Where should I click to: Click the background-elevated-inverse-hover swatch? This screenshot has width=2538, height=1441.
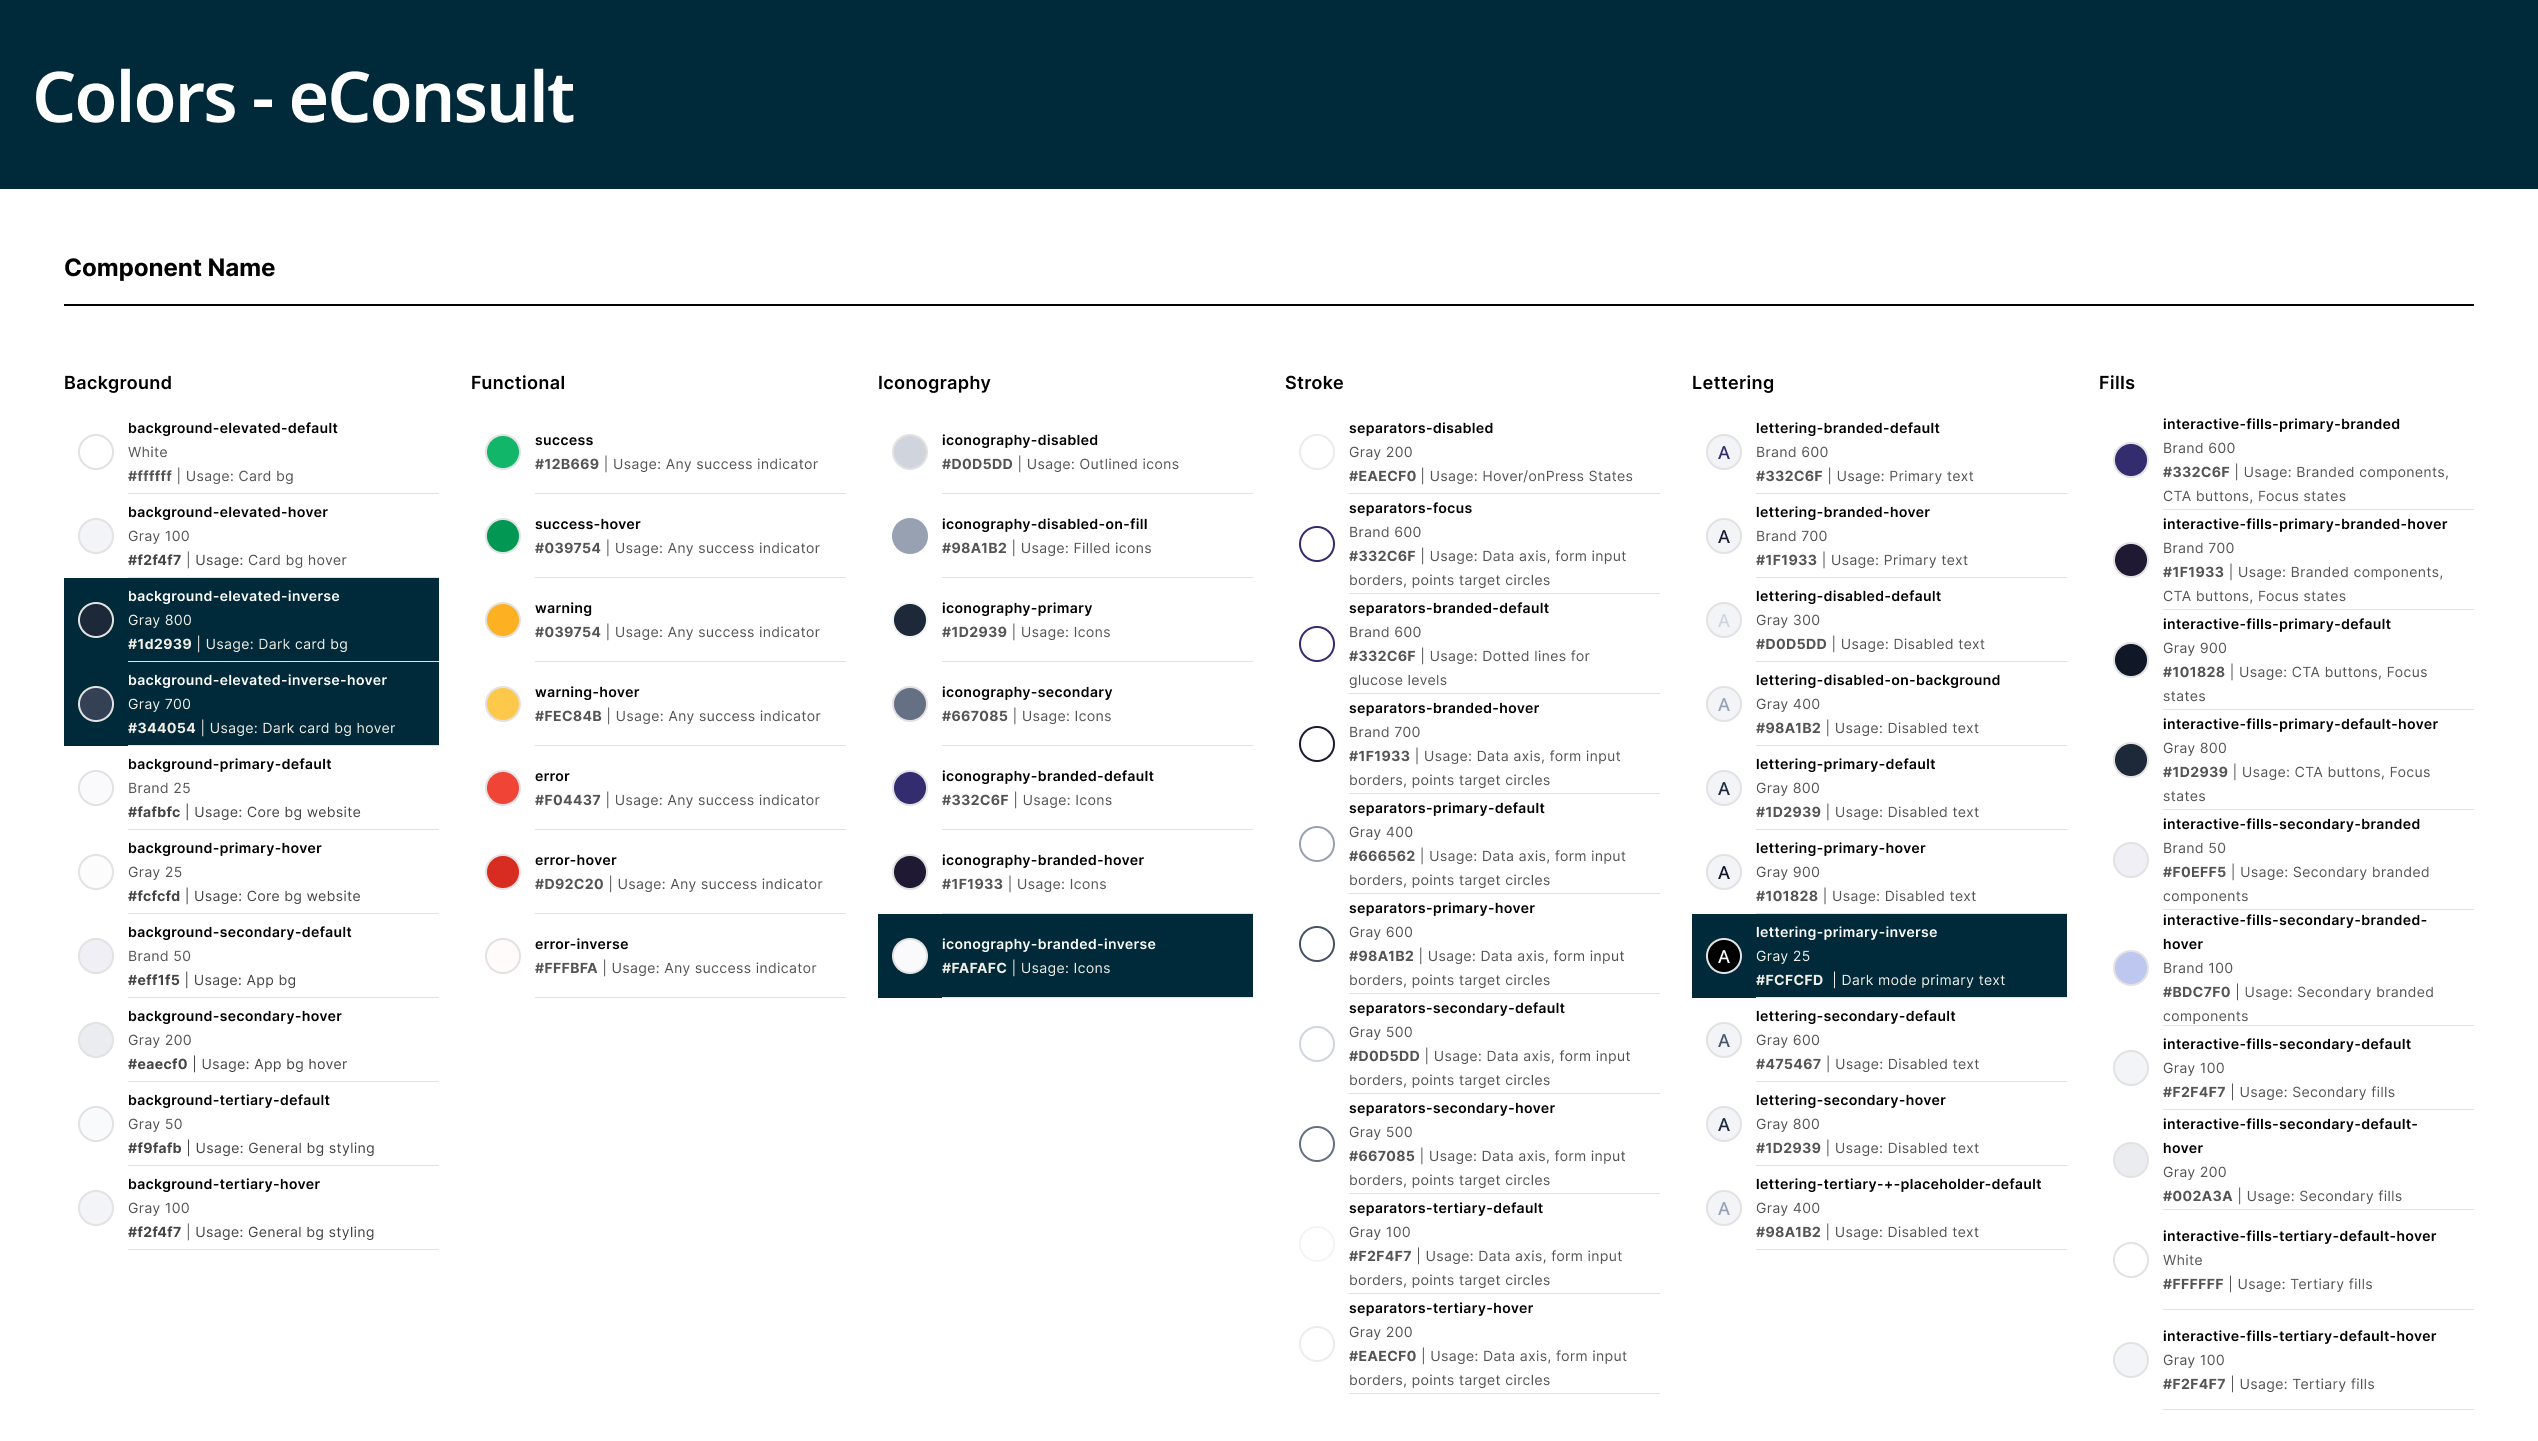pyautogui.click(x=96, y=704)
